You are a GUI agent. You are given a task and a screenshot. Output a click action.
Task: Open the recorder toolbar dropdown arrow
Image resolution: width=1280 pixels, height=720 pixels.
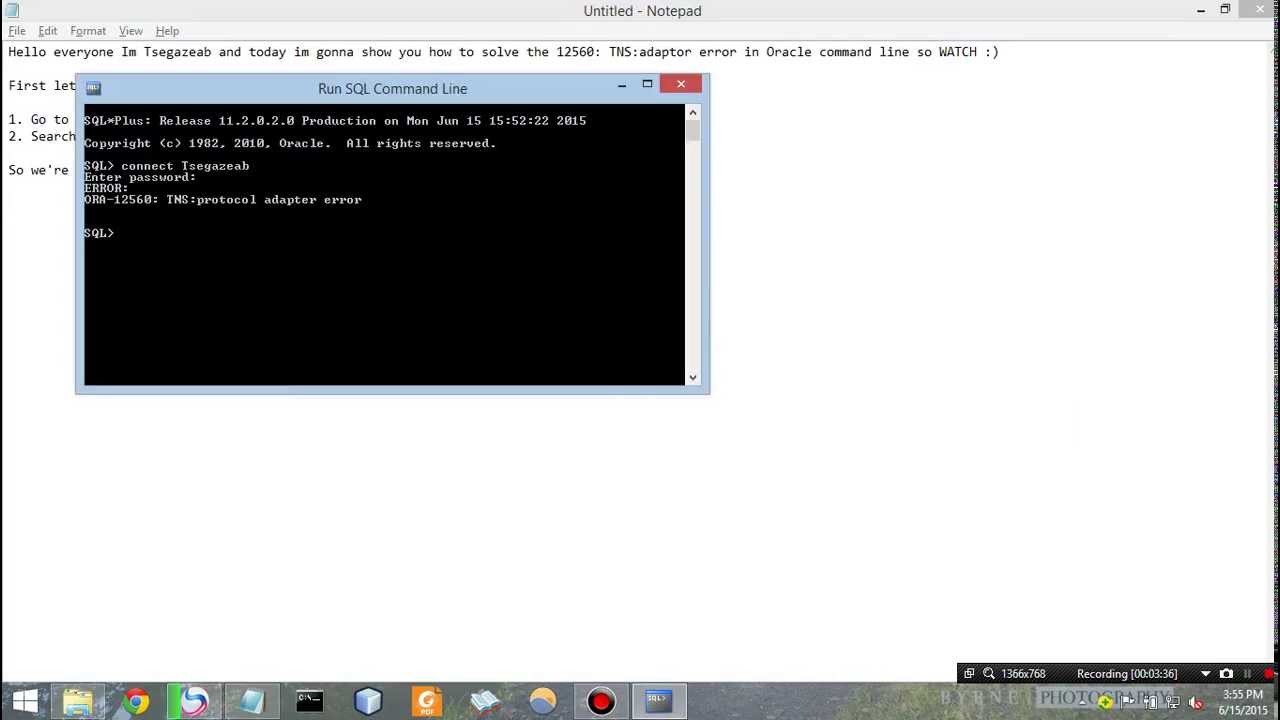(1205, 674)
